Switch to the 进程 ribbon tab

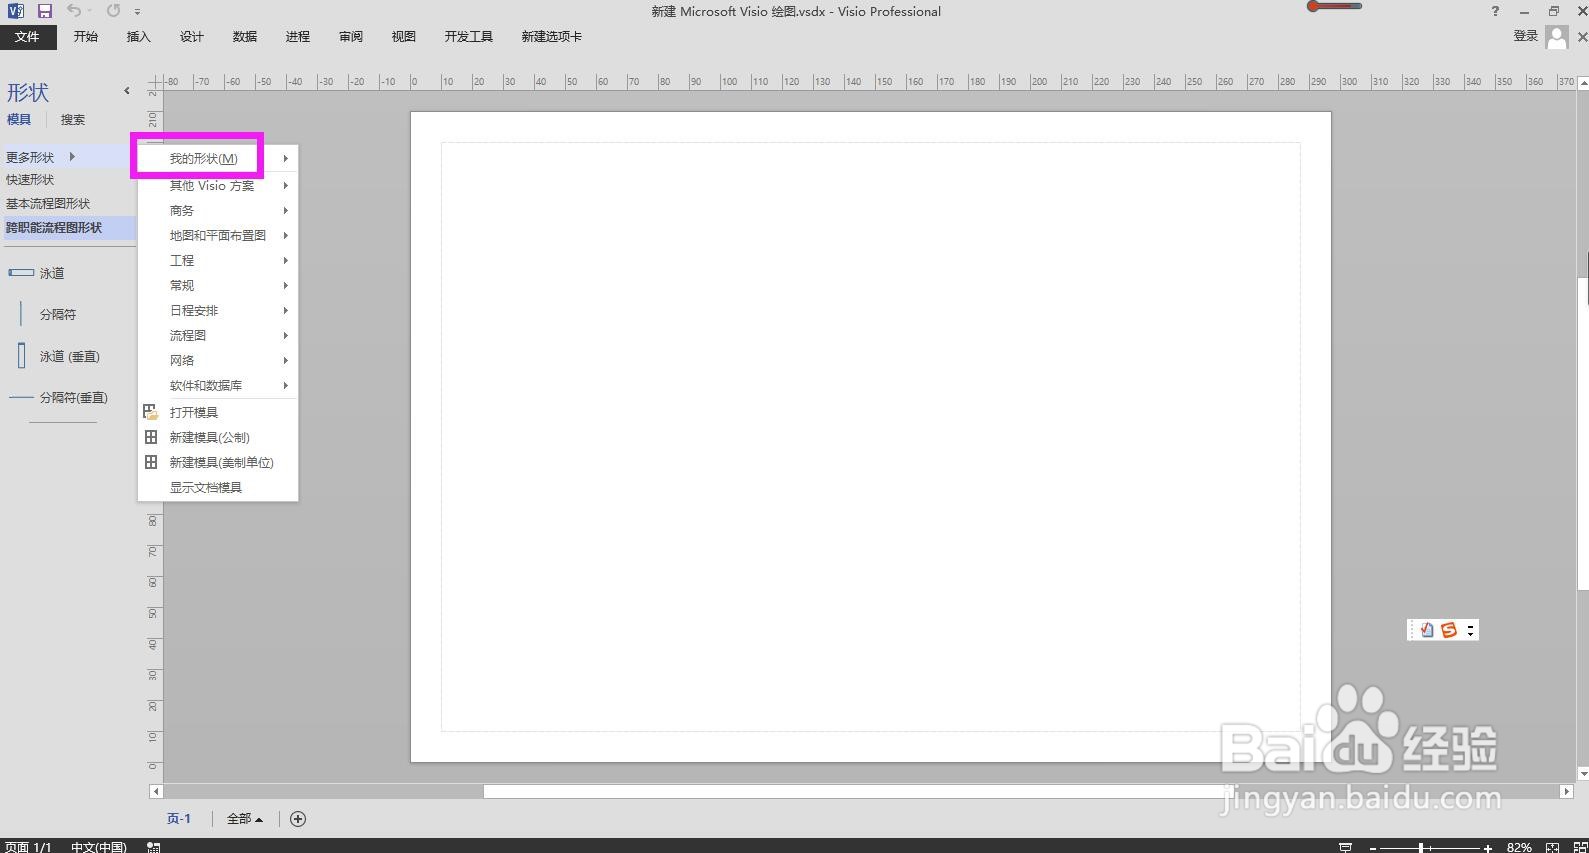click(x=298, y=37)
